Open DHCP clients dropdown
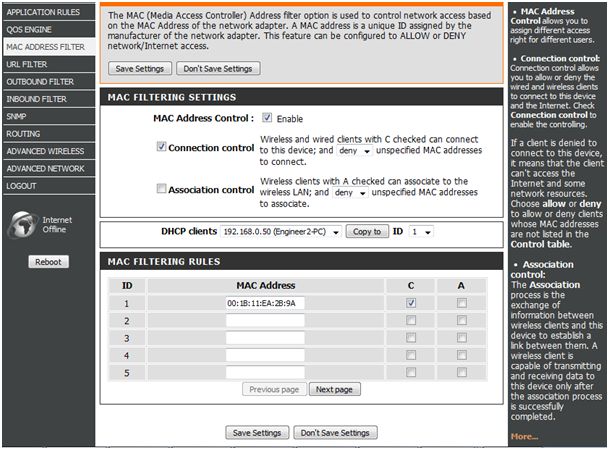The height and width of the screenshot is (450, 609). (281, 232)
